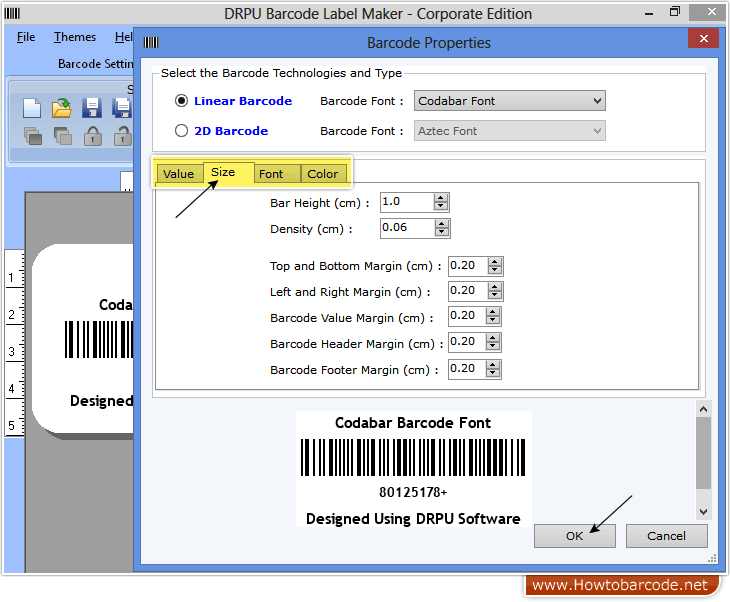This screenshot has height=602, width=730.
Task: Open the disabled Aztec Font dropdown
Action: [x=510, y=131]
